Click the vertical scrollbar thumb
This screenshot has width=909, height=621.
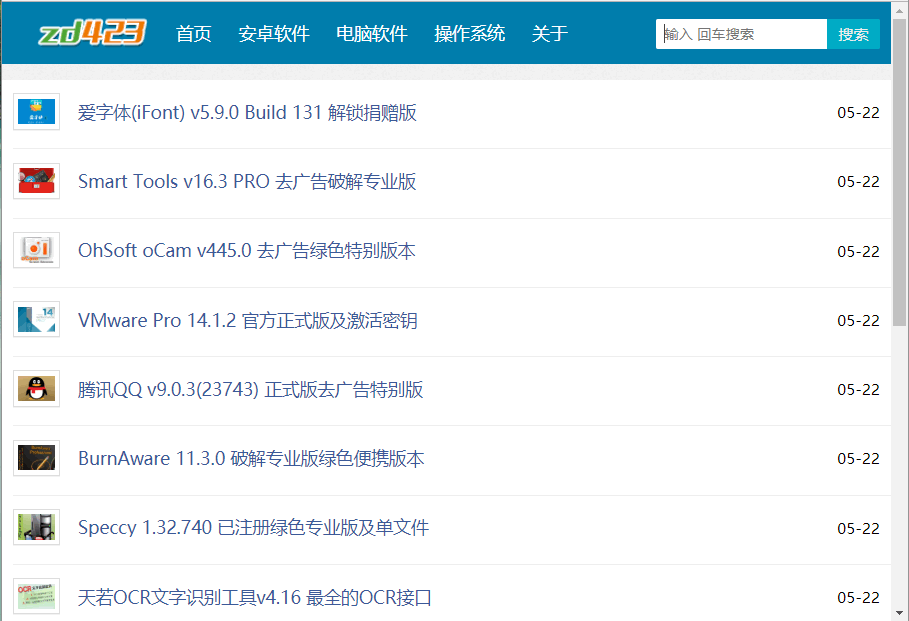pos(899,171)
